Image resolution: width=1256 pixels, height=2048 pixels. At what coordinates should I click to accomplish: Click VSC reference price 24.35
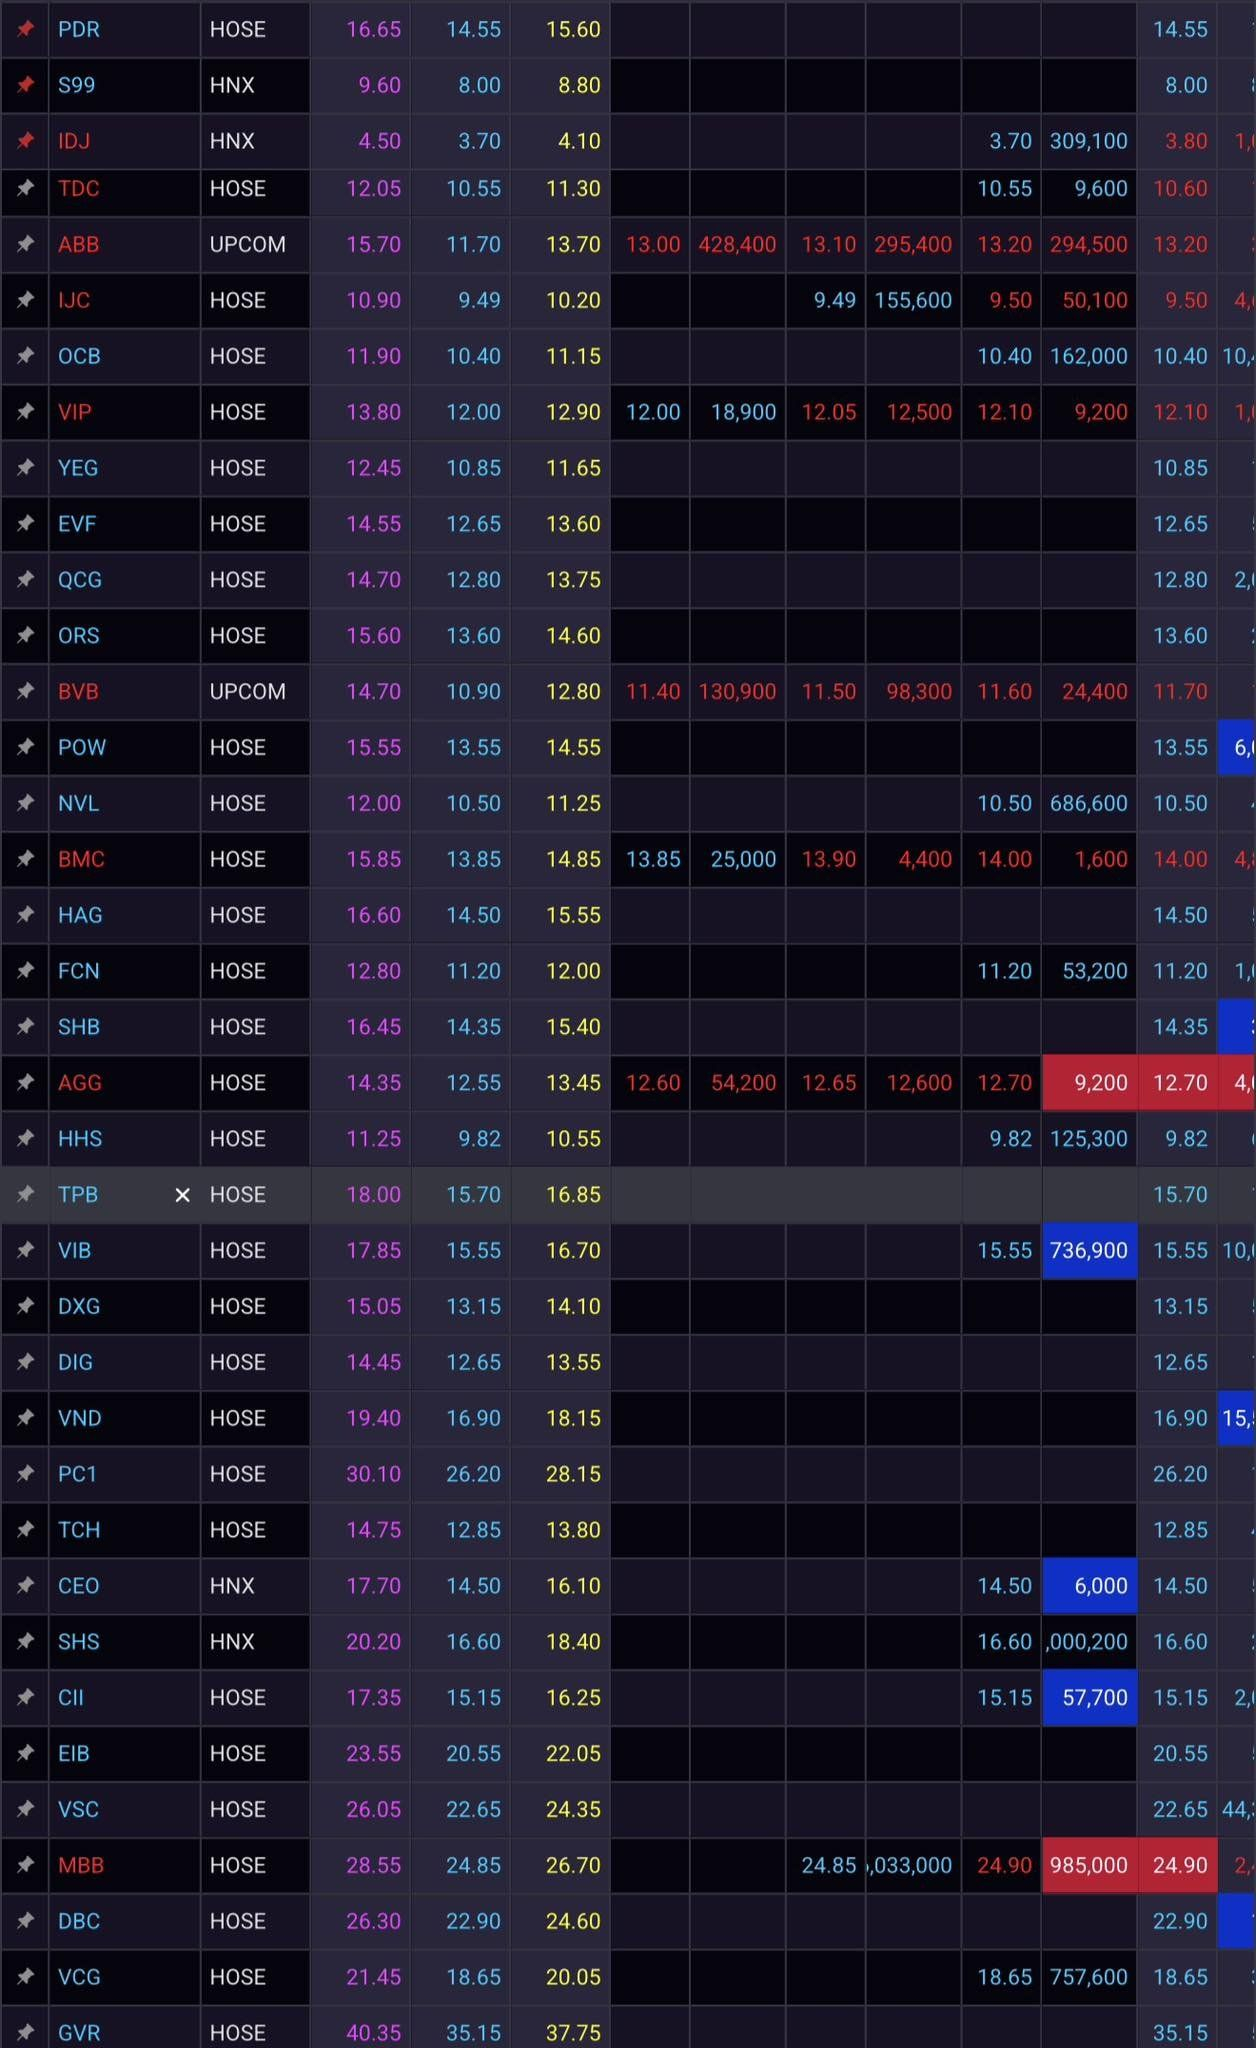(x=573, y=1810)
